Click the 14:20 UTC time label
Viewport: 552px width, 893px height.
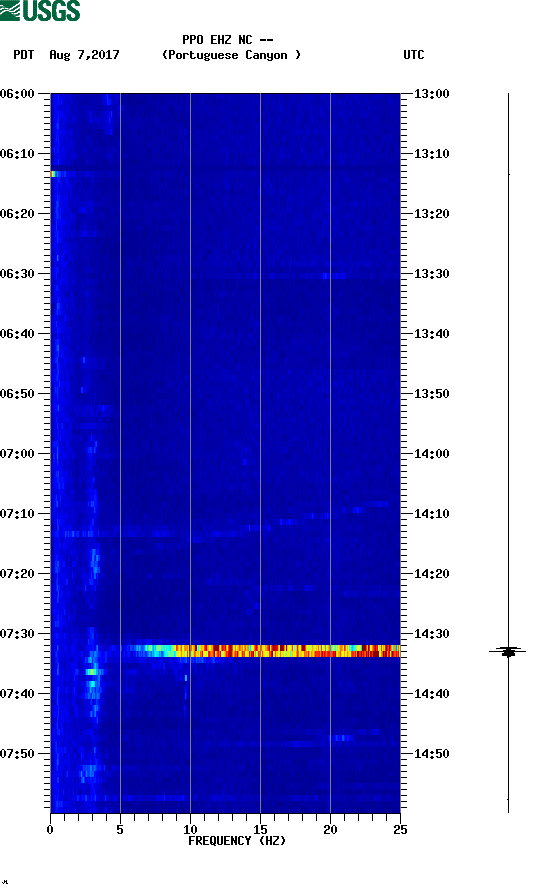432,574
